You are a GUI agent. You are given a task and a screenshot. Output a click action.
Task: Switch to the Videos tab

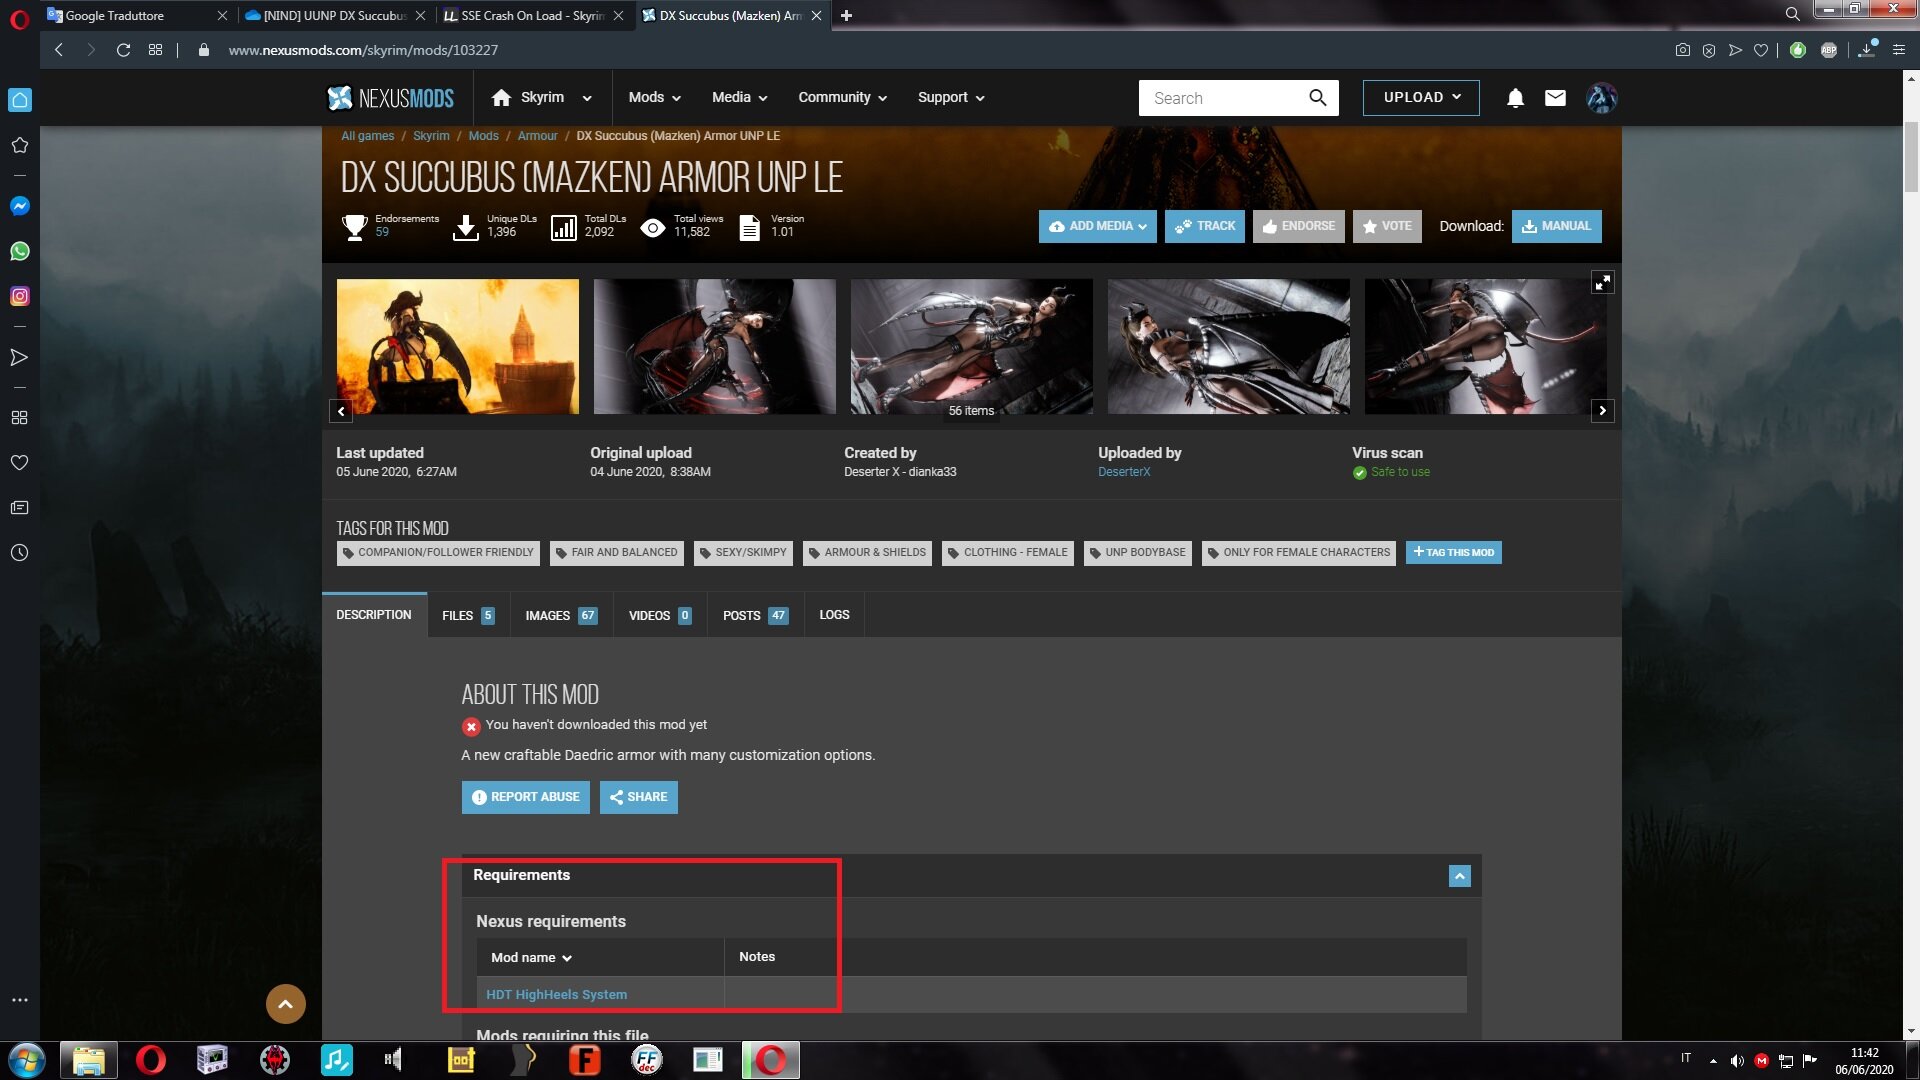(660, 615)
